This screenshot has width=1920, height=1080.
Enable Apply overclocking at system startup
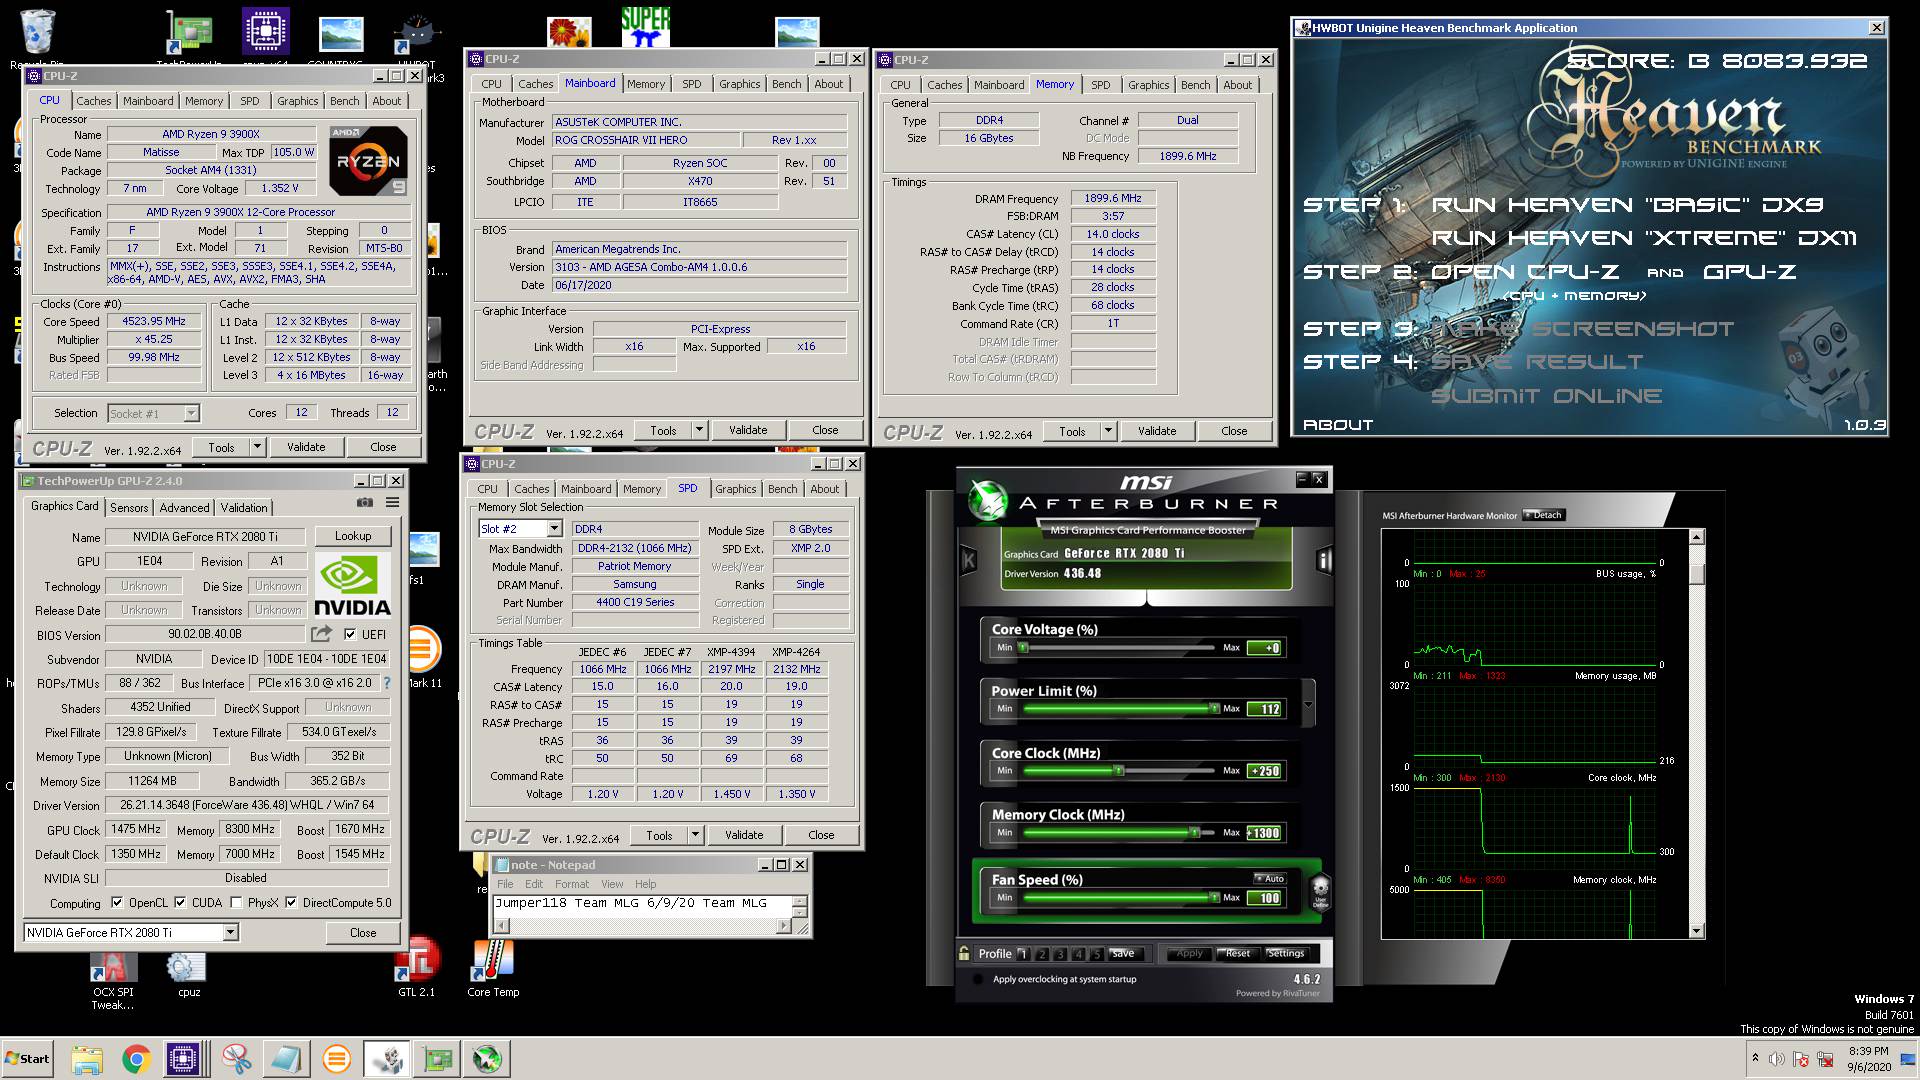pyautogui.click(x=978, y=979)
